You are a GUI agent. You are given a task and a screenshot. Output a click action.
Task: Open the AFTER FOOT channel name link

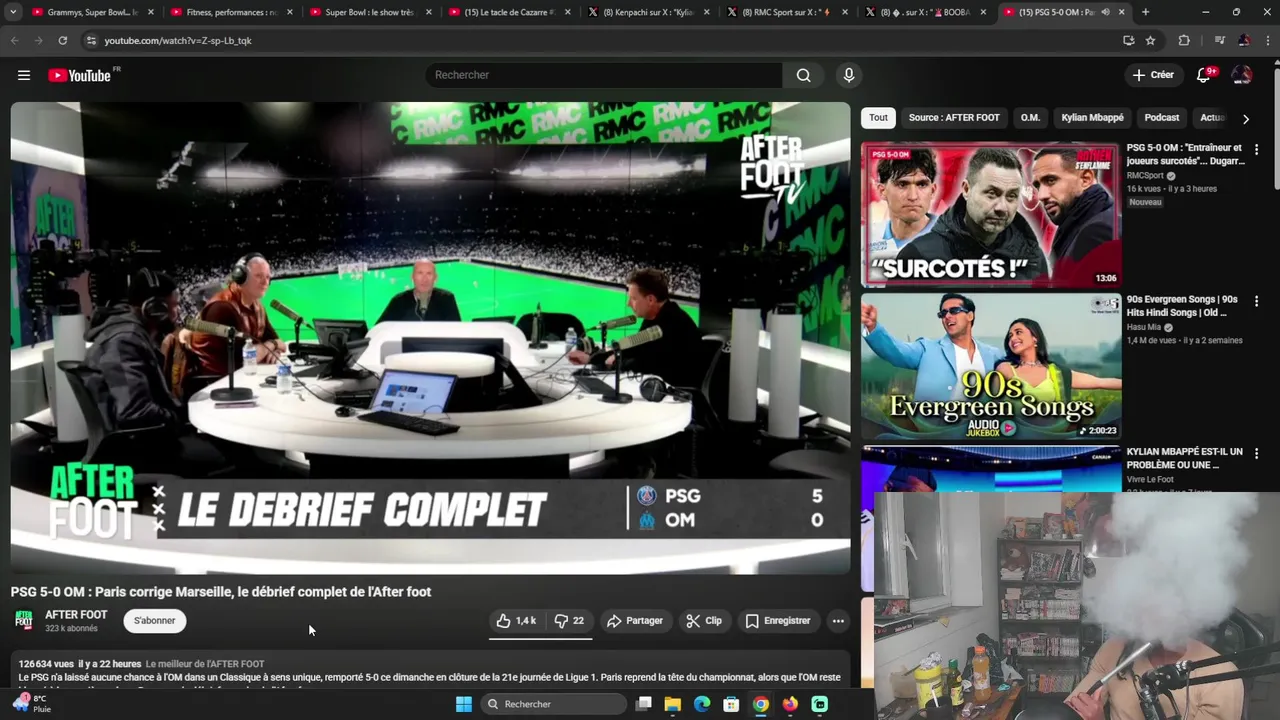click(76, 615)
